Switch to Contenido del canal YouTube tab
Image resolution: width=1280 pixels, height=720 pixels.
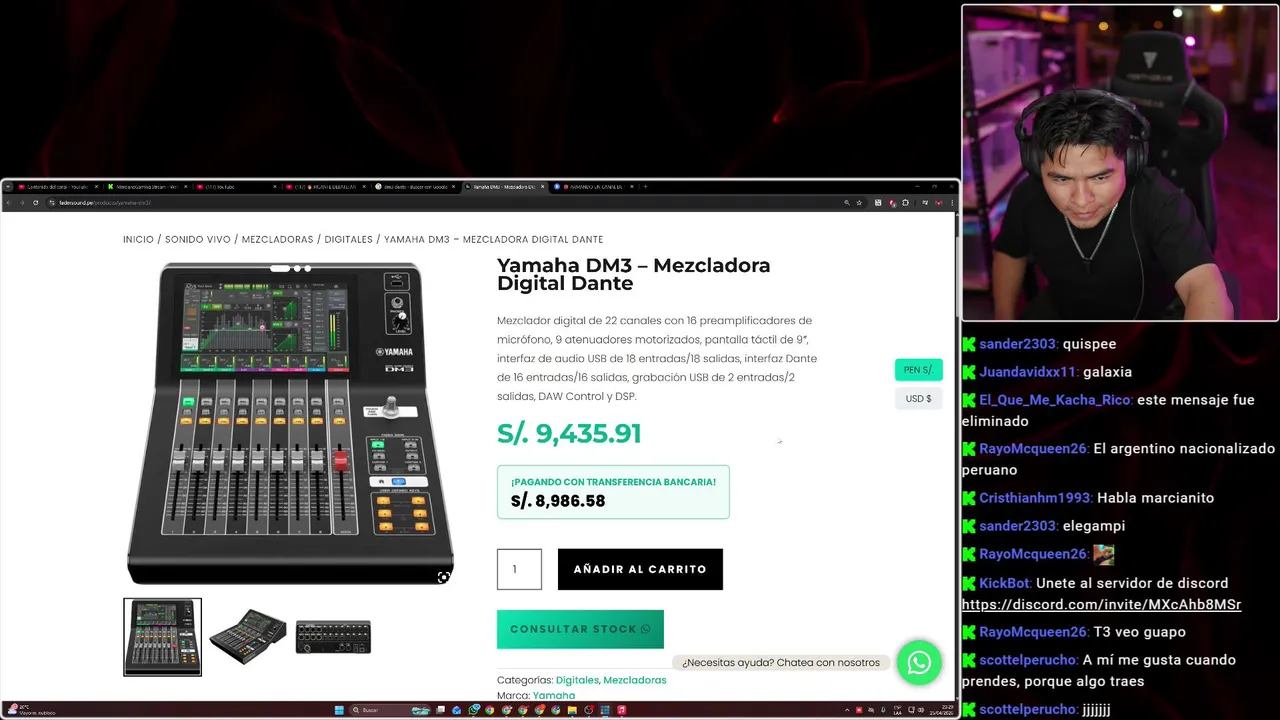[x=58, y=187]
